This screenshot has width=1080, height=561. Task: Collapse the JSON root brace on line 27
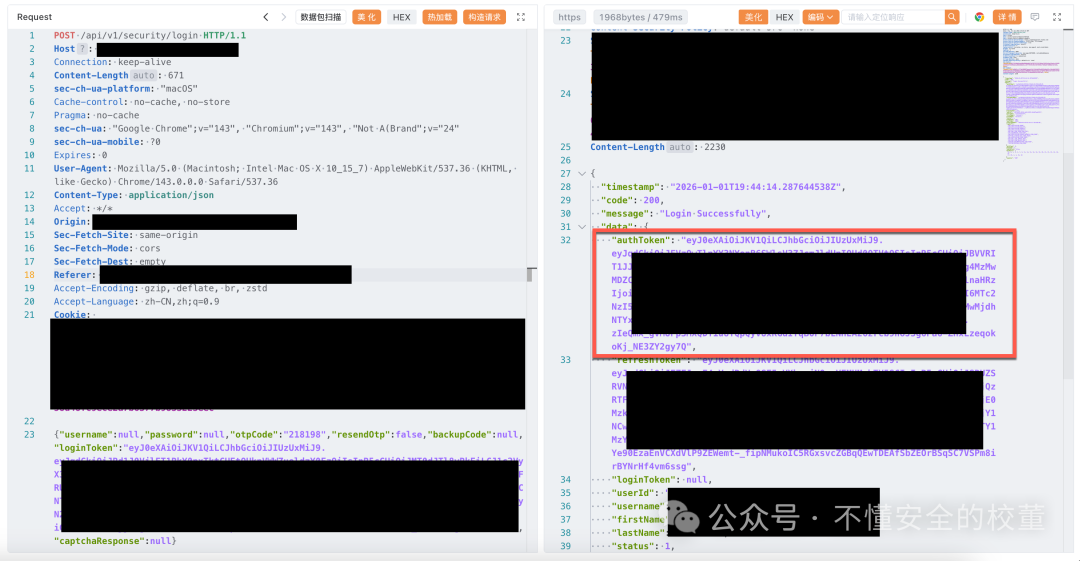click(x=582, y=174)
